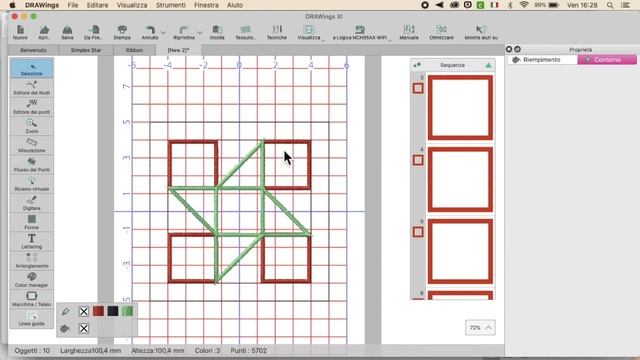This screenshot has width=640, height=360.
Task: Set outline color to none (X box)
Action: pyautogui.click(x=84, y=311)
